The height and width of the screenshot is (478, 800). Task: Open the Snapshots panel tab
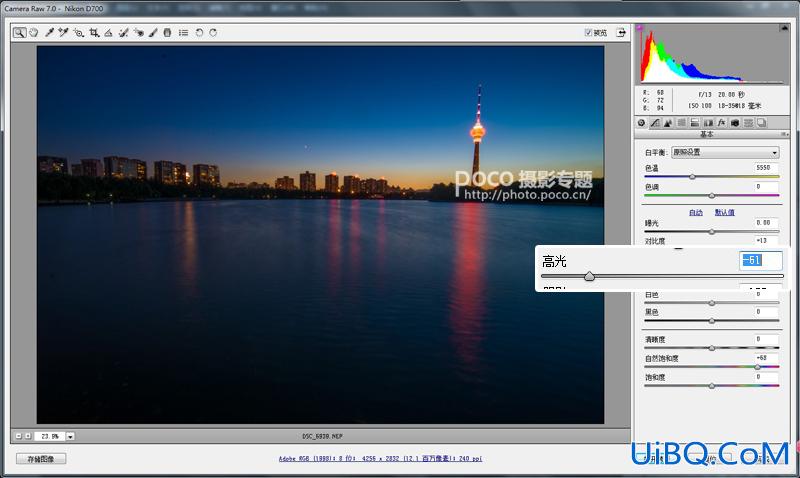coord(762,123)
